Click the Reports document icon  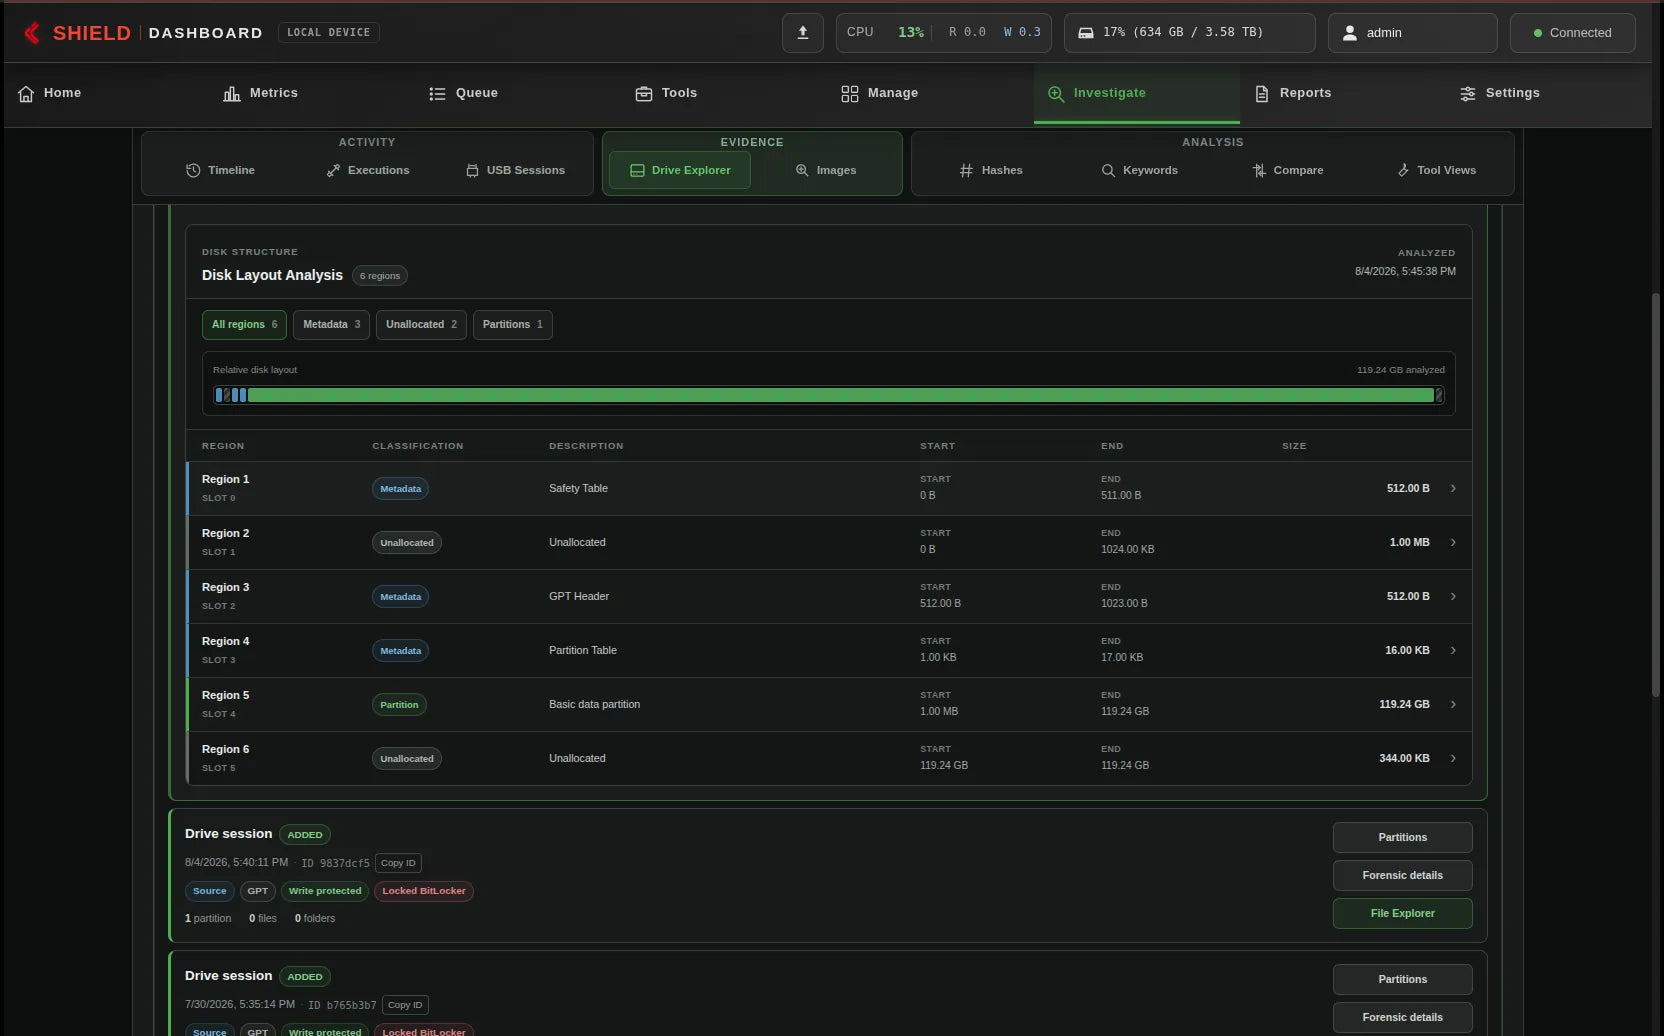[x=1261, y=93]
